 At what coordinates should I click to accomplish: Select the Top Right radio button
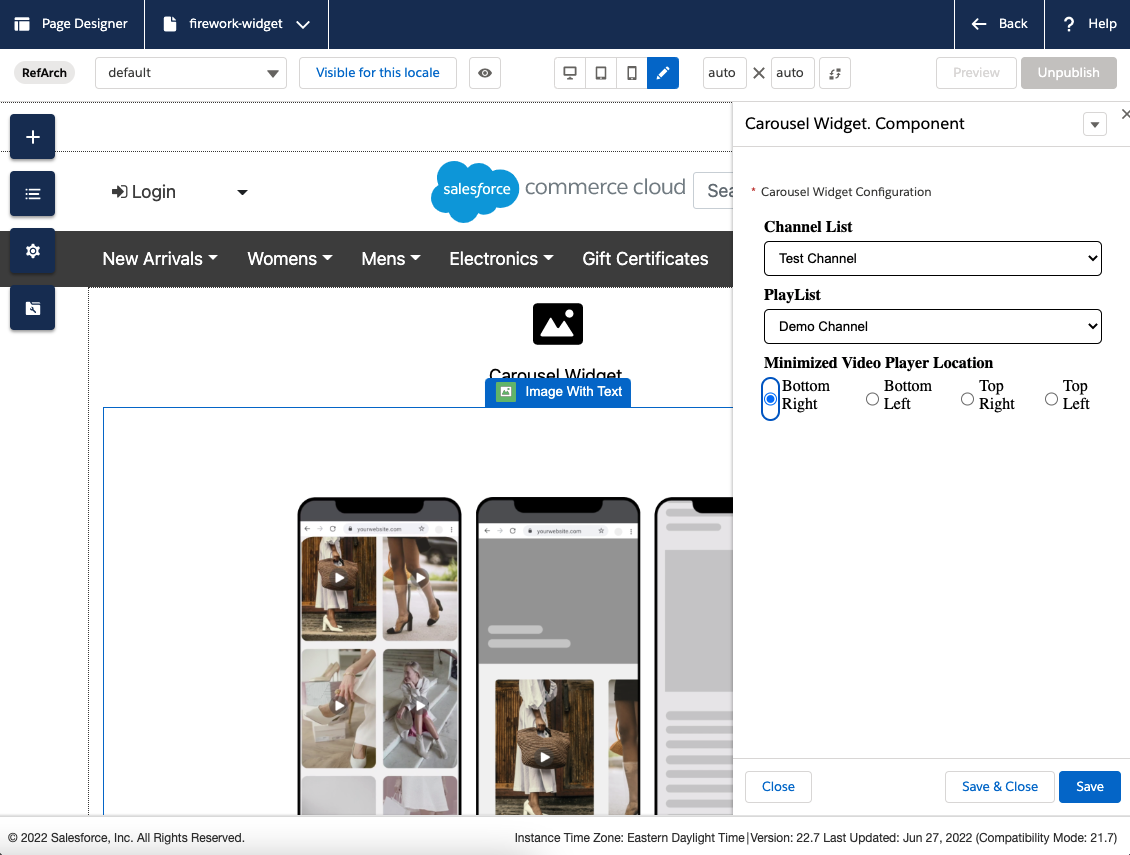(x=967, y=399)
